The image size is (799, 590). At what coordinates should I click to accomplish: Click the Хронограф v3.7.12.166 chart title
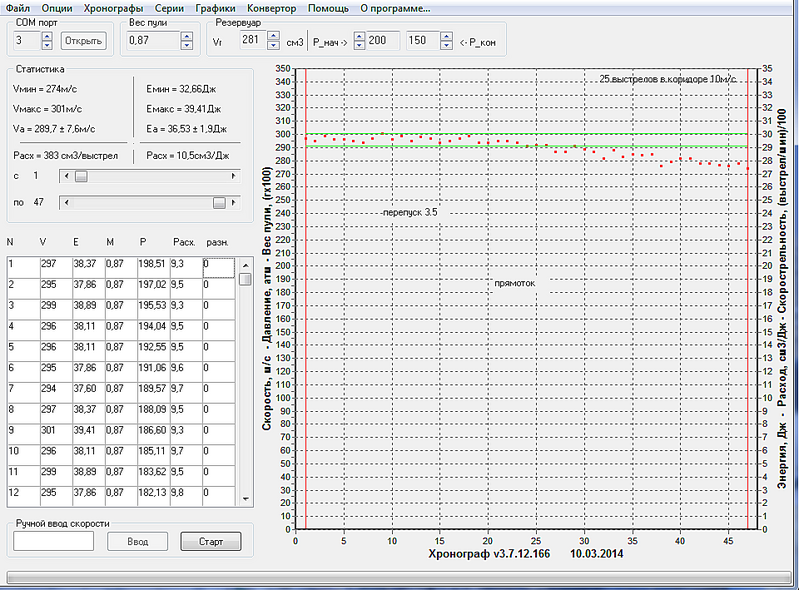click(x=489, y=554)
